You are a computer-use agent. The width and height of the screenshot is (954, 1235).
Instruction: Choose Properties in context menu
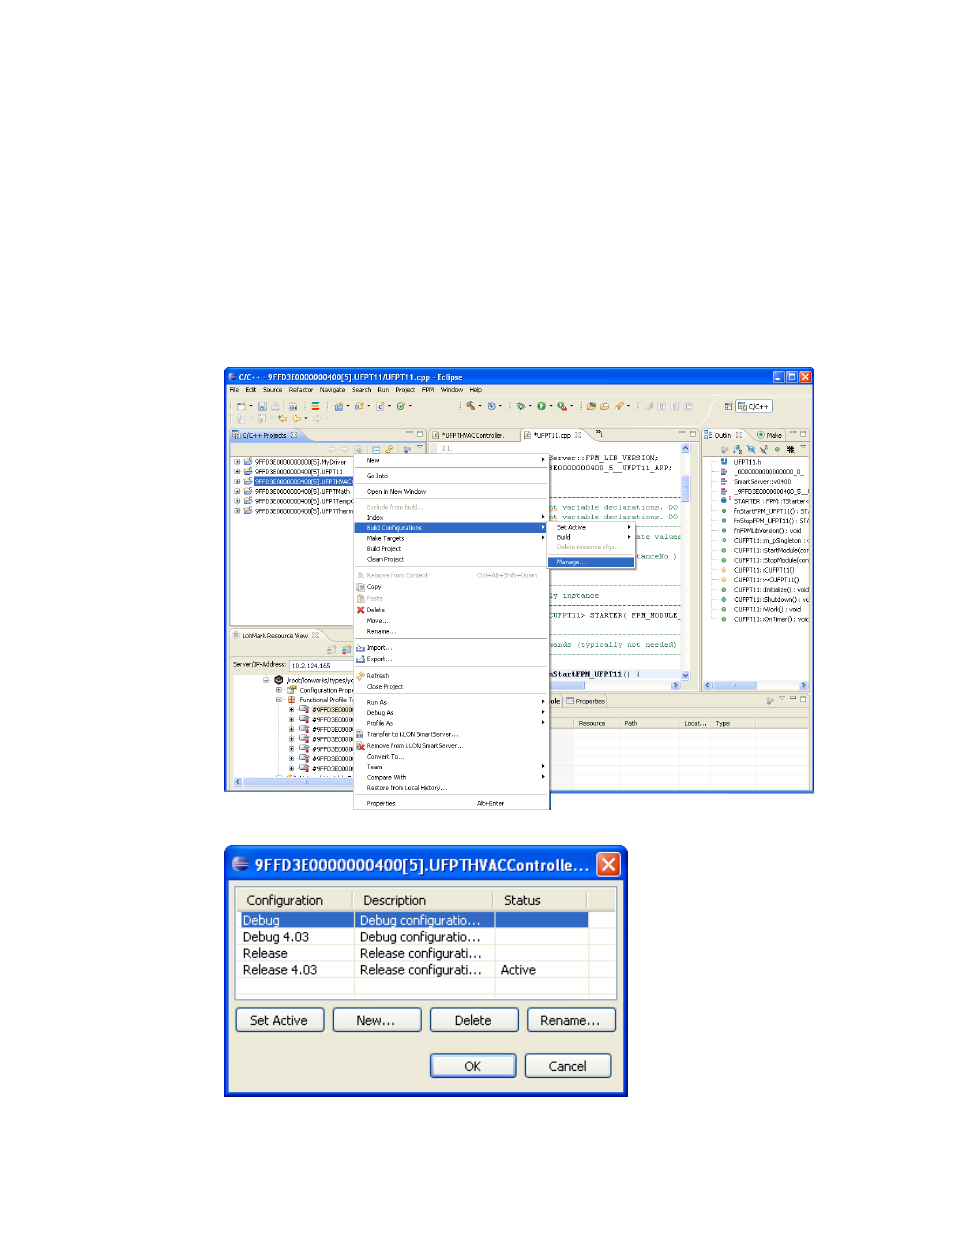coord(451,803)
